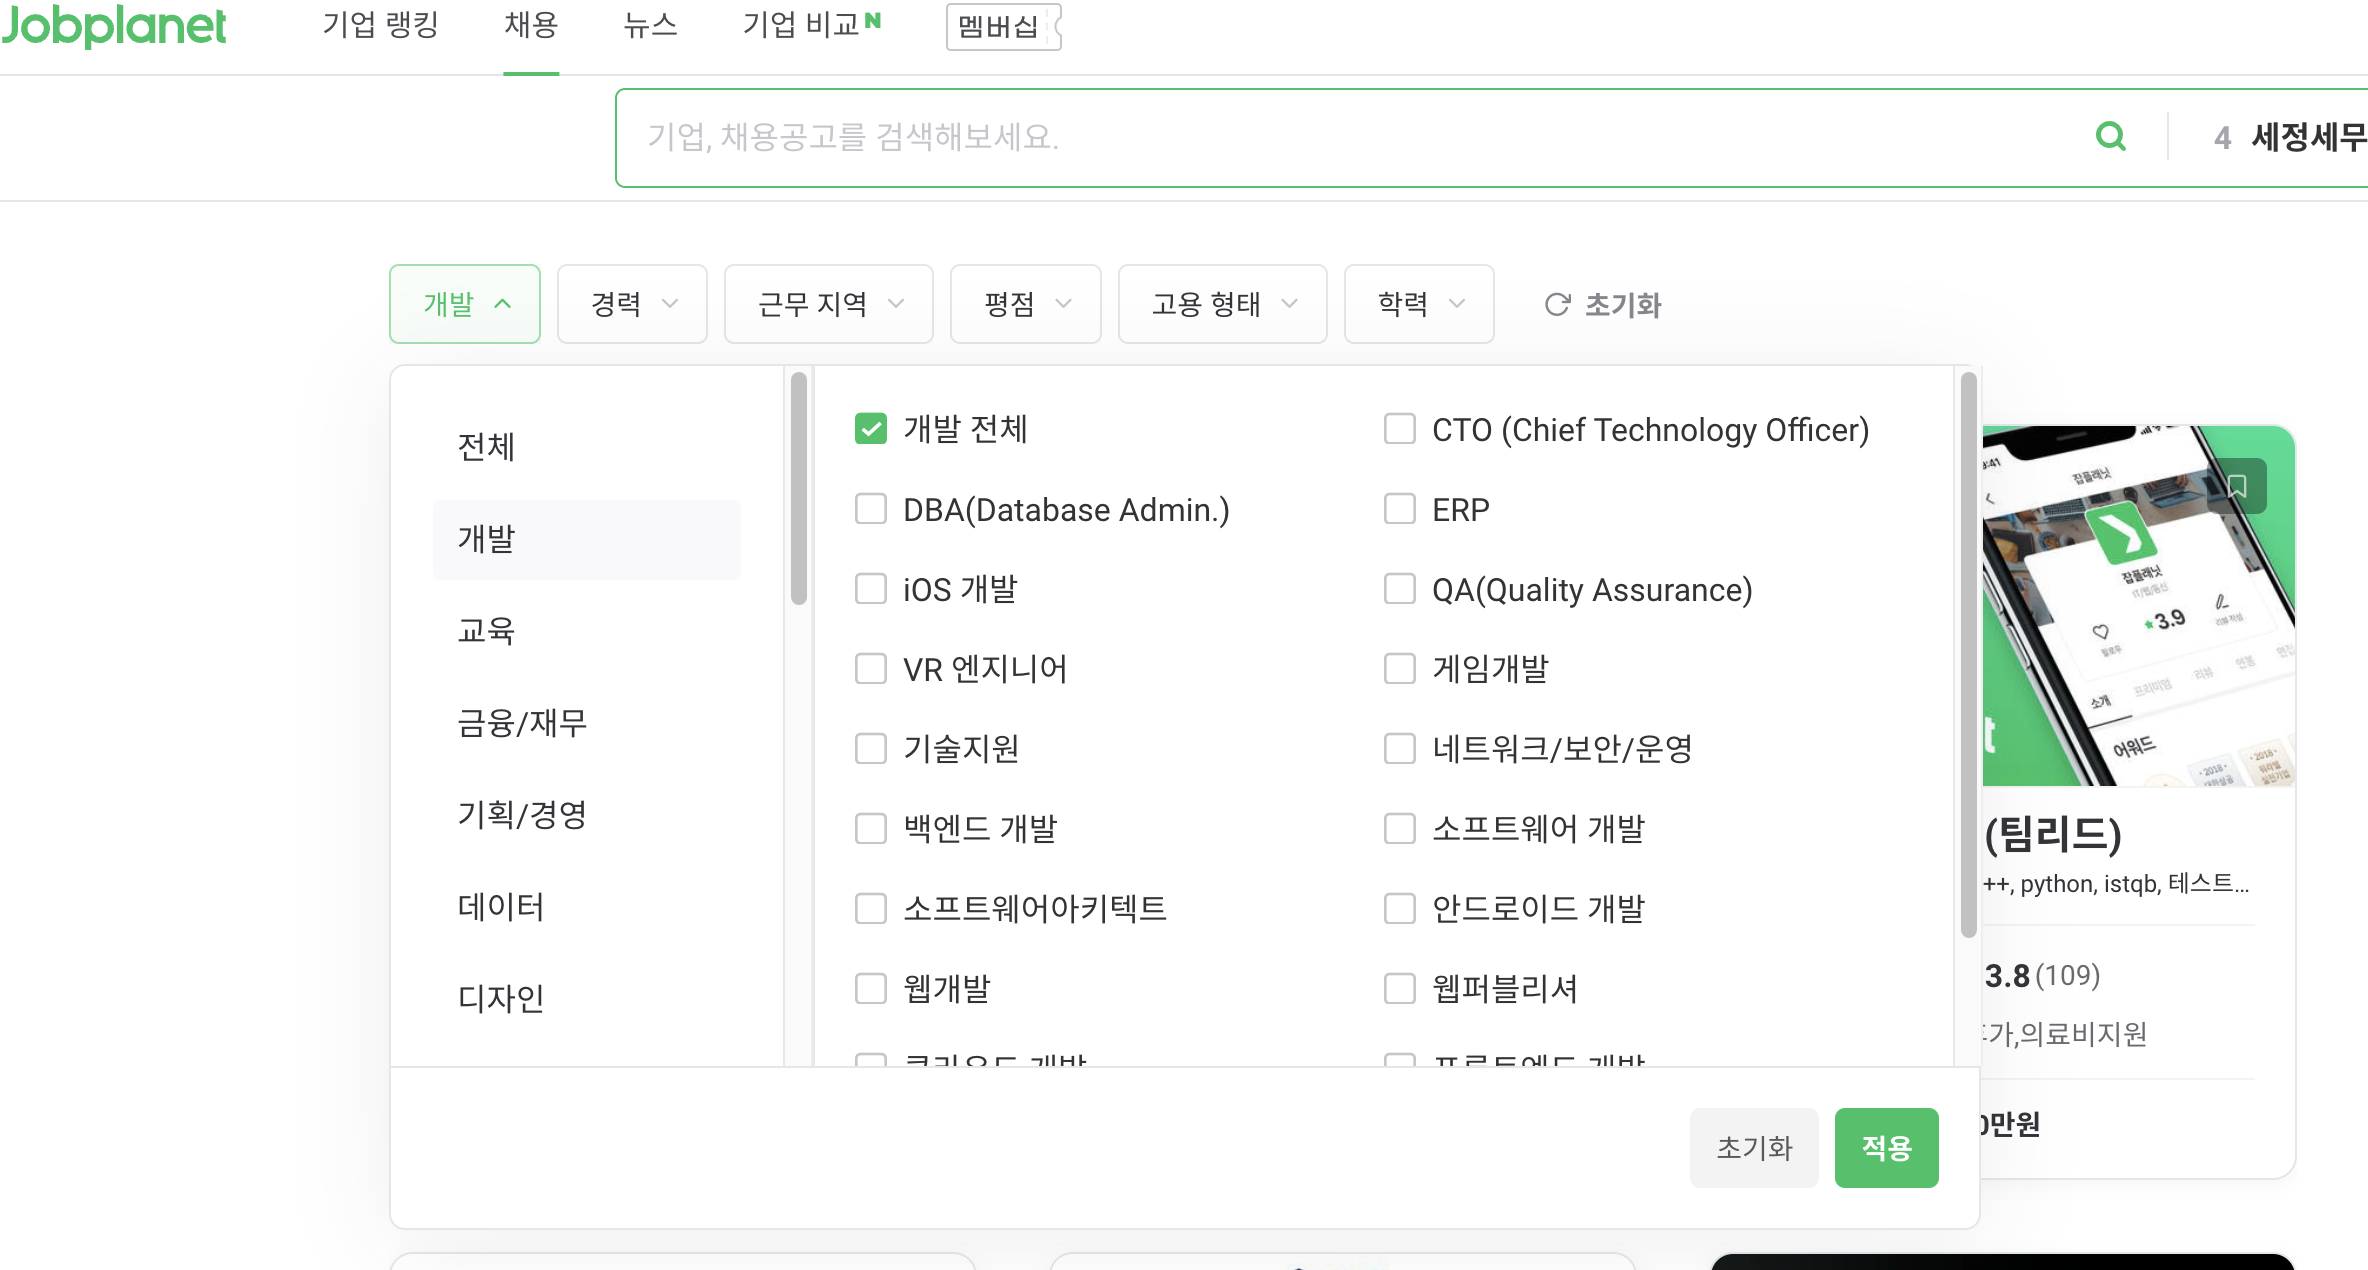
Task: Click the Jobplanet logo
Action: tap(114, 26)
